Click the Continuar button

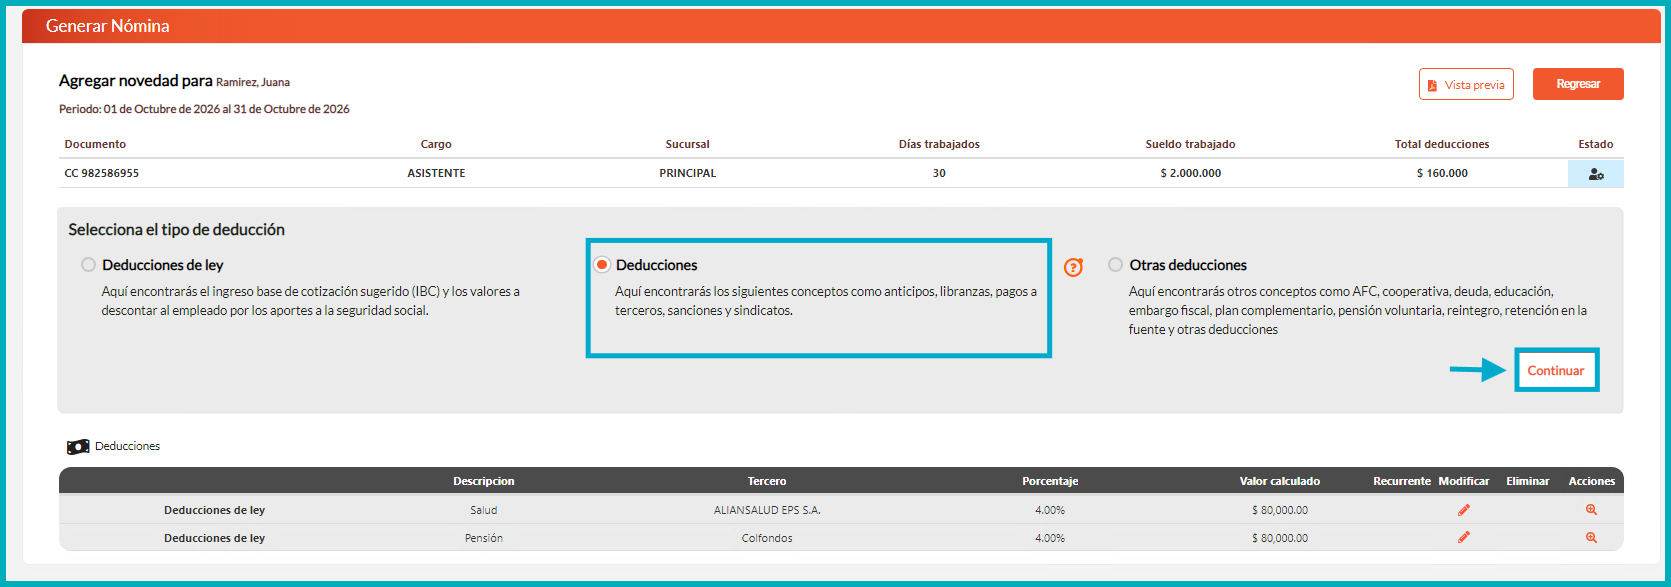pos(1556,370)
